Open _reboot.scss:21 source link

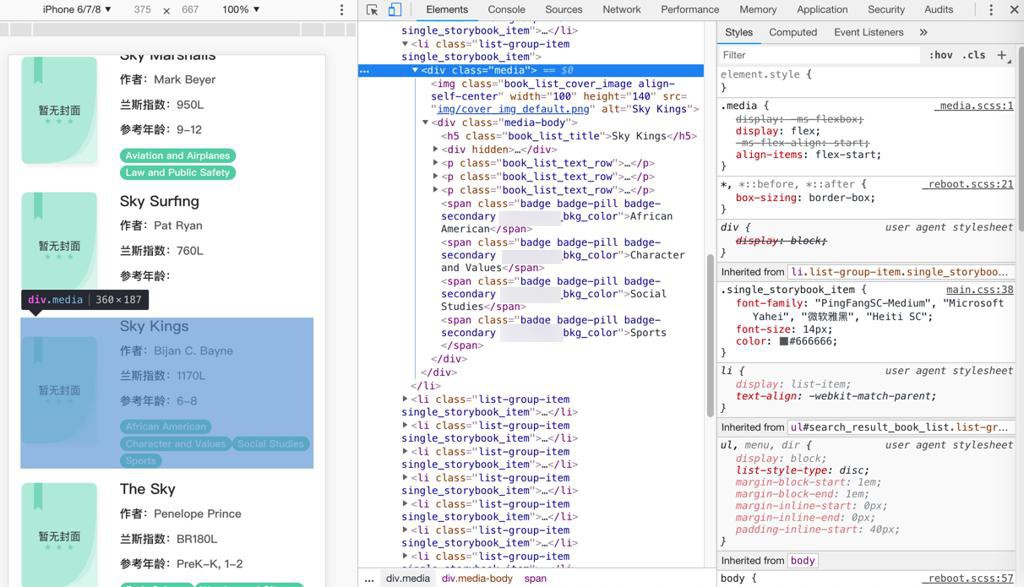[968, 184]
